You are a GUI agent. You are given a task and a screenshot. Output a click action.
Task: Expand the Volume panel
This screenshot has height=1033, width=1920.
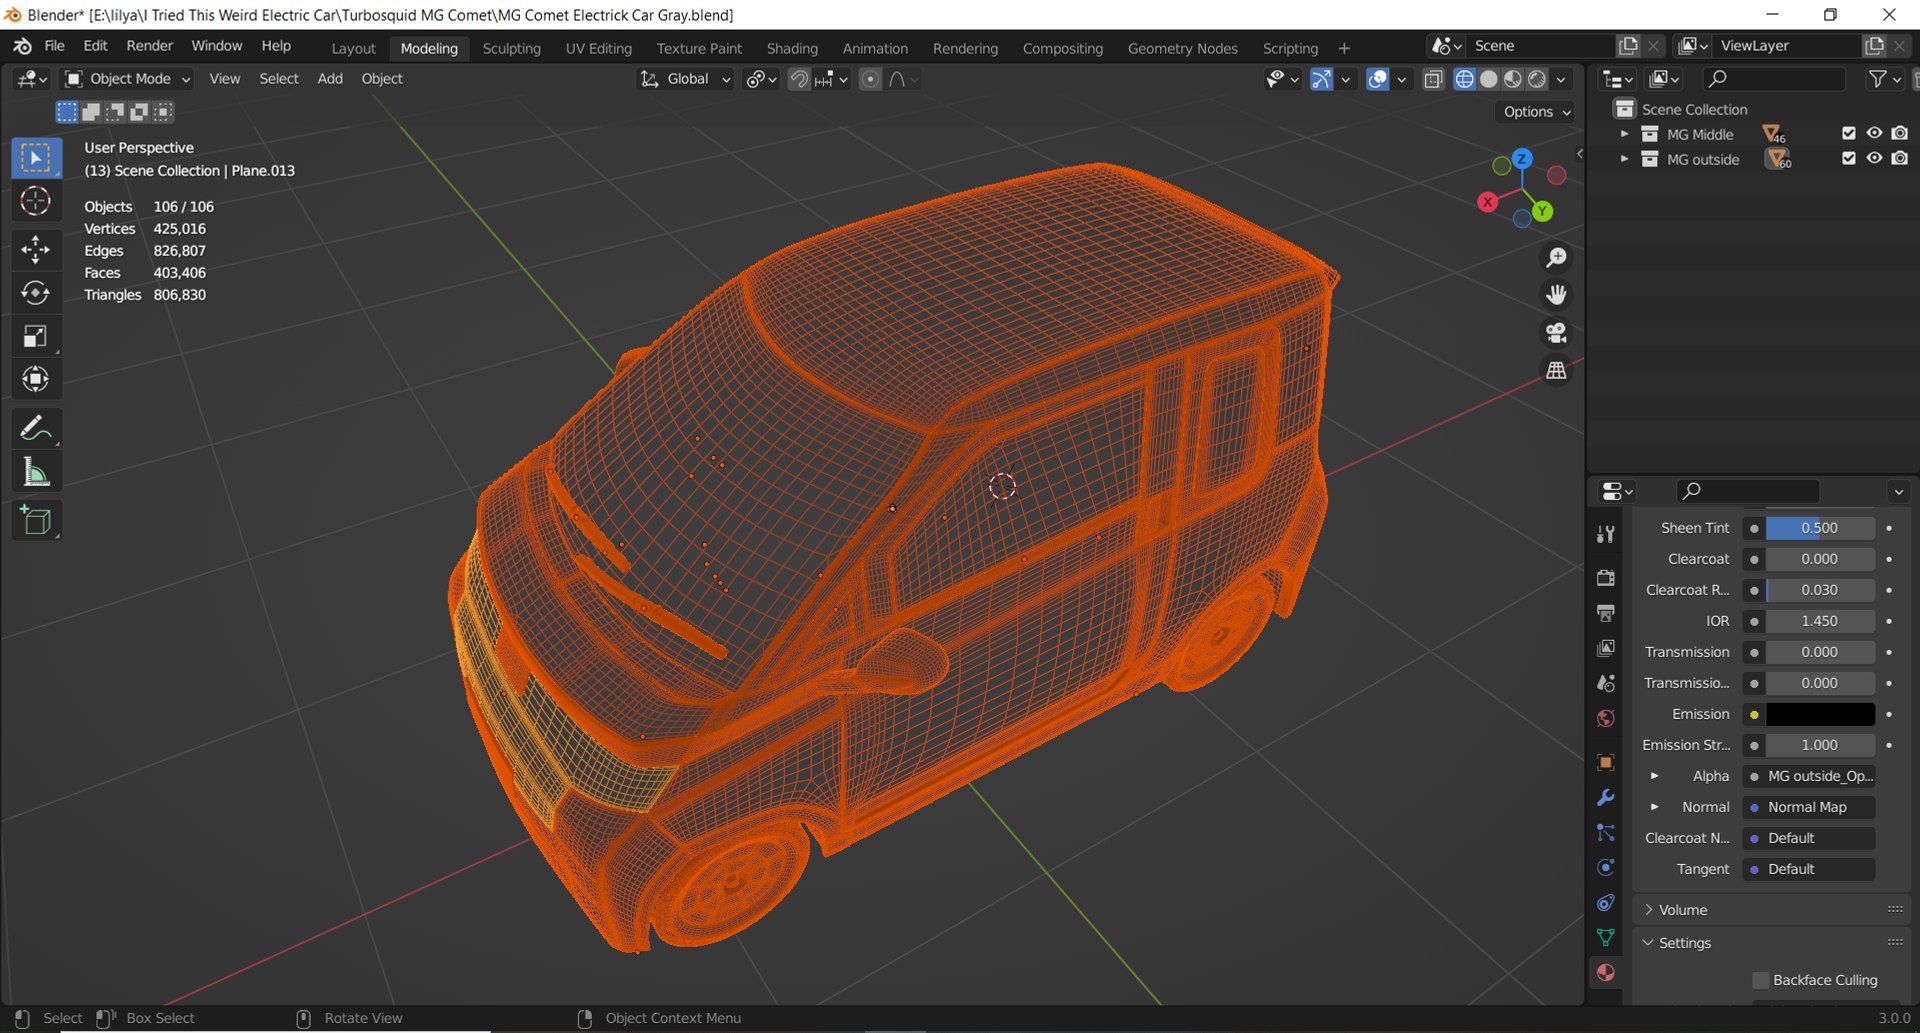tap(1683, 910)
